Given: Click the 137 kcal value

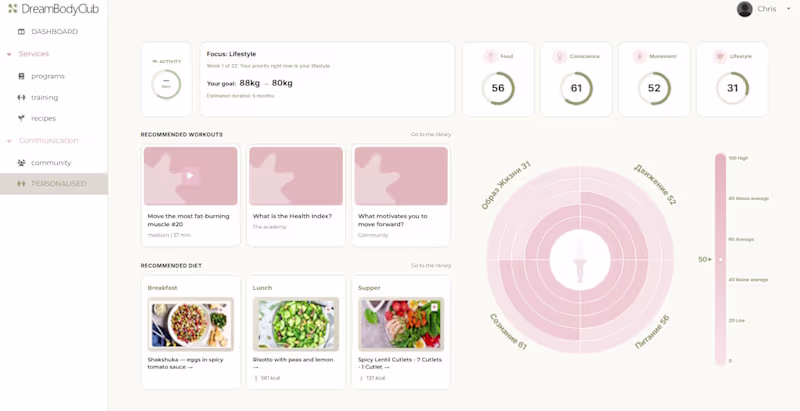Looking at the screenshot, I should [375, 378].
